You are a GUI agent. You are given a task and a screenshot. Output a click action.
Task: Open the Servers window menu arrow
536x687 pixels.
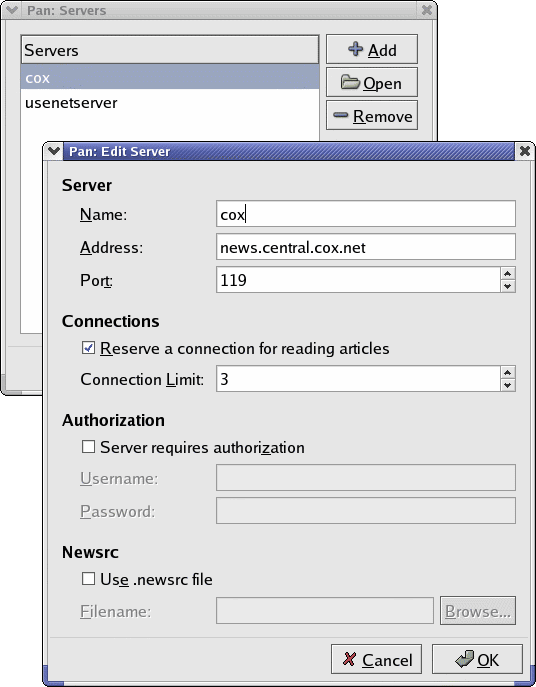(12, 10)
